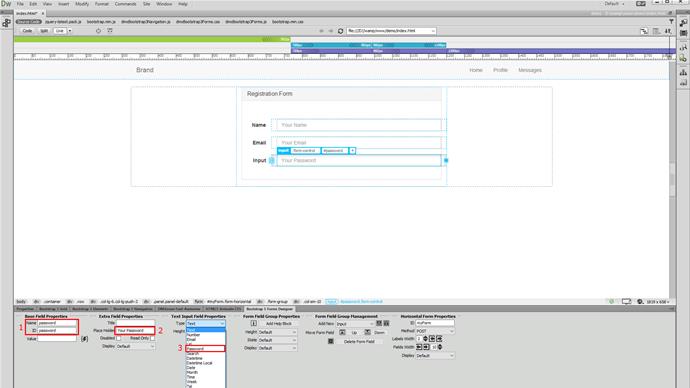This screenshot has width=690, height=388.
Task: Click the Dreamweaver Dw logo icon
Action: click(6, 4)
